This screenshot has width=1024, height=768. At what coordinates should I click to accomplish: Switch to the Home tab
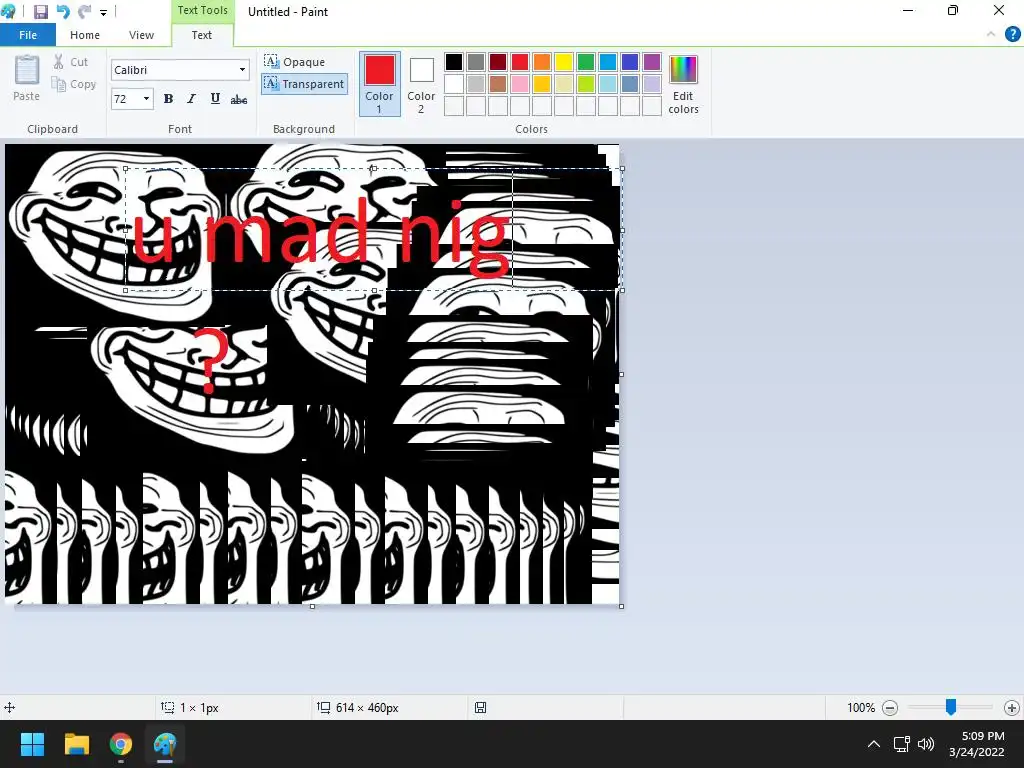(85, 35)
